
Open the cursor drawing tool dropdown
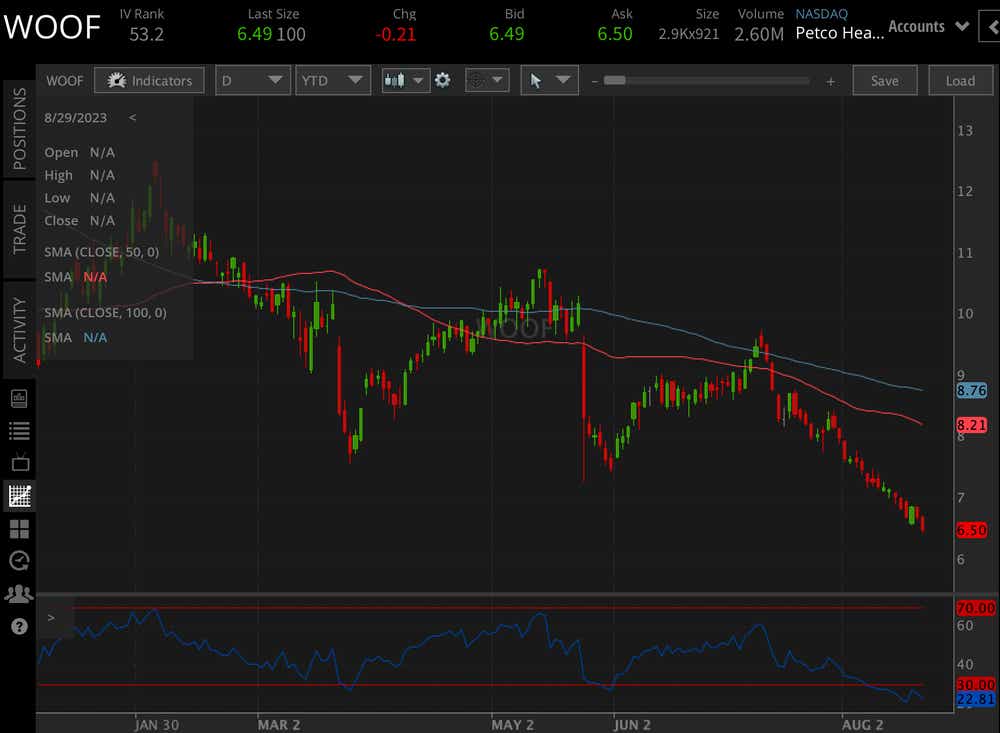click(x=549, y=80)
